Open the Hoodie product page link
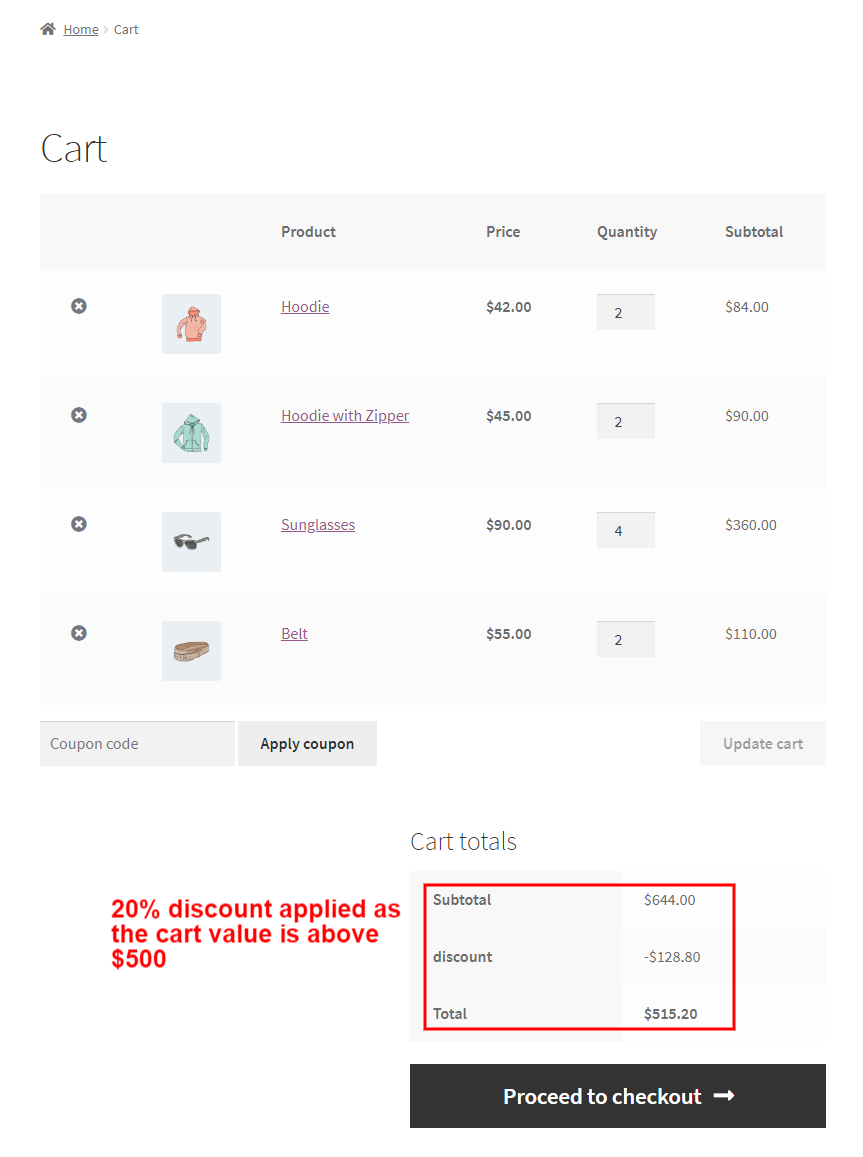 tap(305, 306)
